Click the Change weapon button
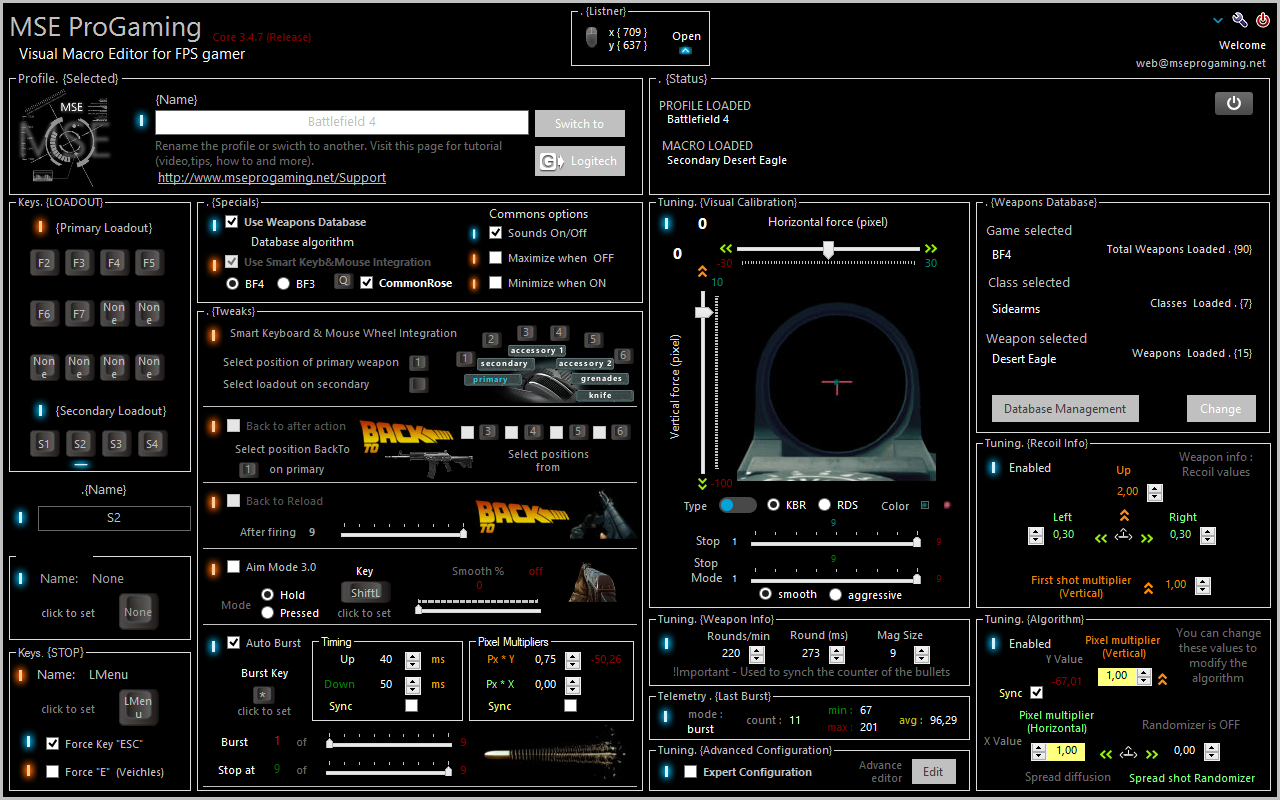This screenshot has height=800, width=1280. (x=1221, y=408)
